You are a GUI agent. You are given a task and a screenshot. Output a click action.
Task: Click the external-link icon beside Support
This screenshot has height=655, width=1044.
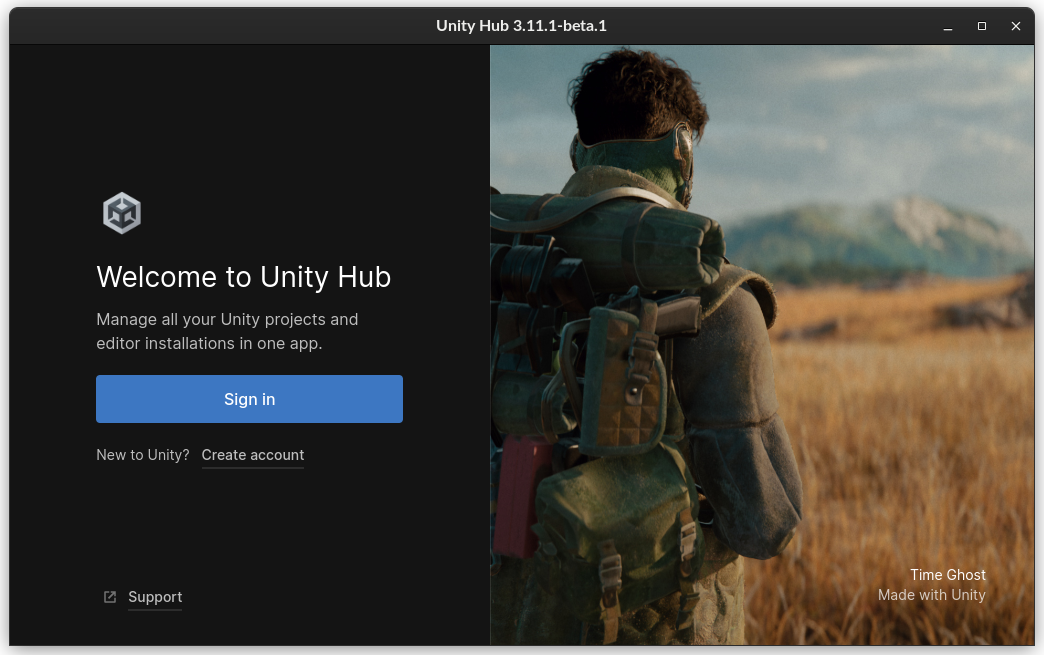tap(110, 597)
